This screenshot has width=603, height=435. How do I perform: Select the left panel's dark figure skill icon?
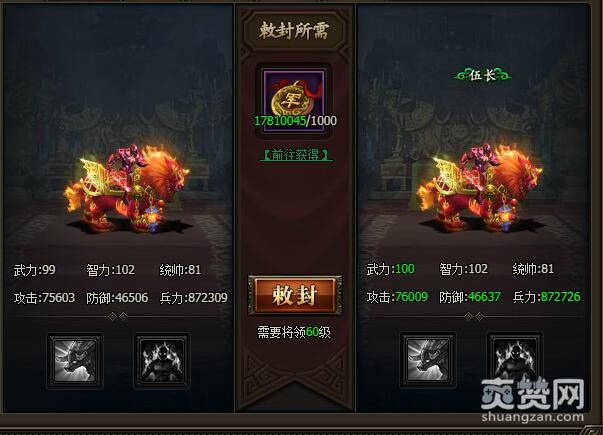point(162,360)
